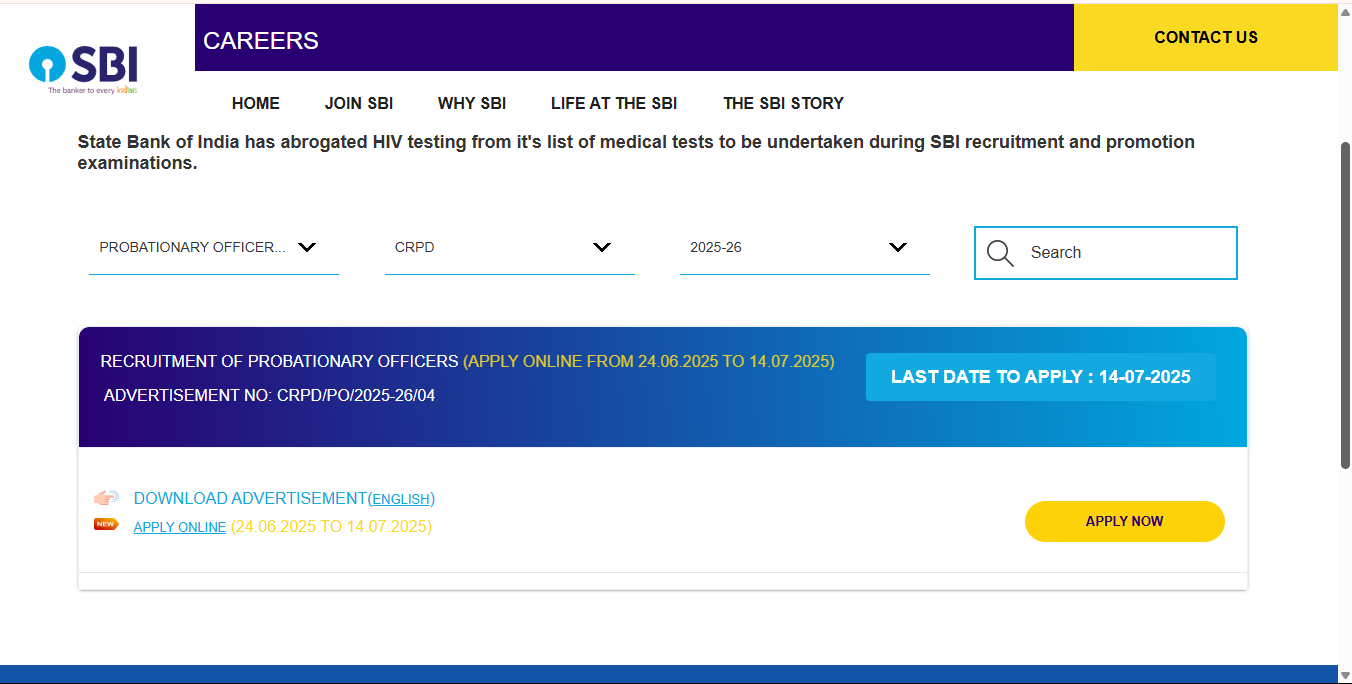Click the HIV testing abrogated notice text
The image size is (1352, 684).
tap(636, 152)
